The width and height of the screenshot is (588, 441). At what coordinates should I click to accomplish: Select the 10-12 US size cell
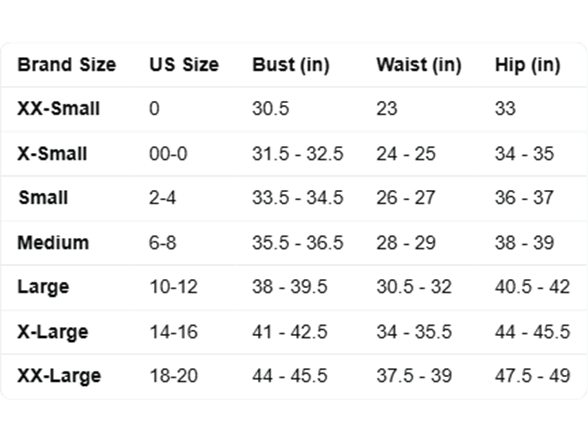(x=173, y=287)
